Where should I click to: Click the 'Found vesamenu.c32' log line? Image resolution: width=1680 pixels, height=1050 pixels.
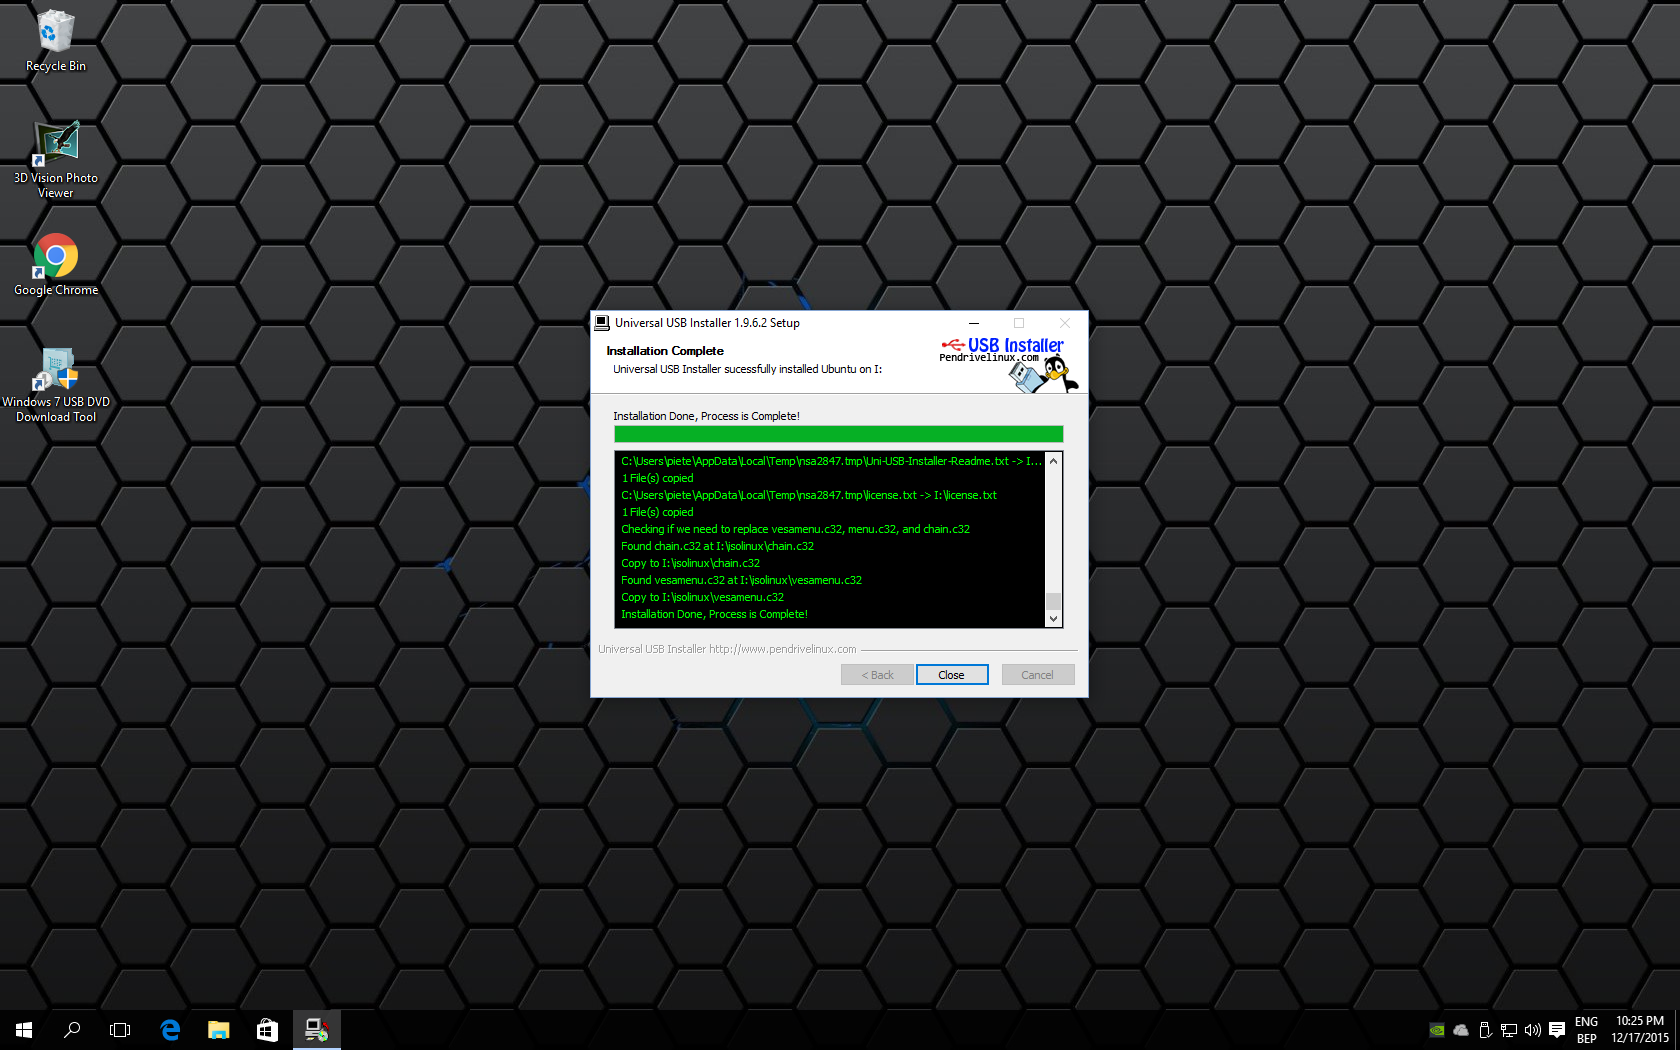click(741, 580)
